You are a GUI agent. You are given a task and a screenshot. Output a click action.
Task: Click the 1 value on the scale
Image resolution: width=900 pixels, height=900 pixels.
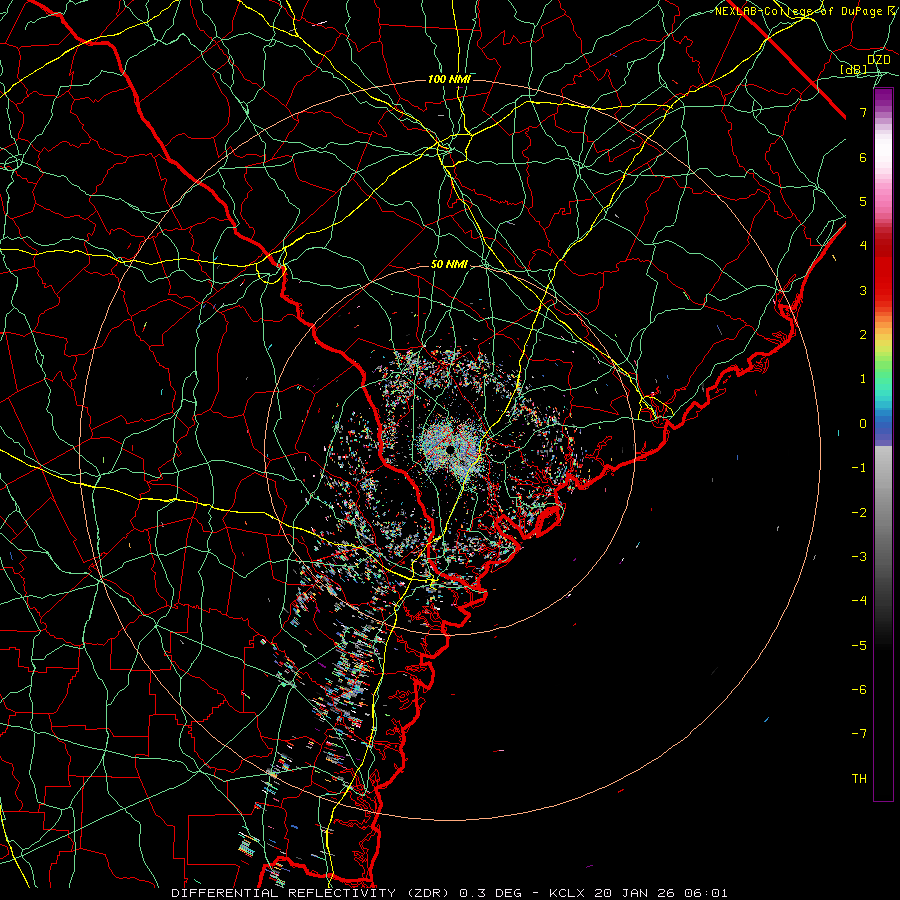coord(863,379)
